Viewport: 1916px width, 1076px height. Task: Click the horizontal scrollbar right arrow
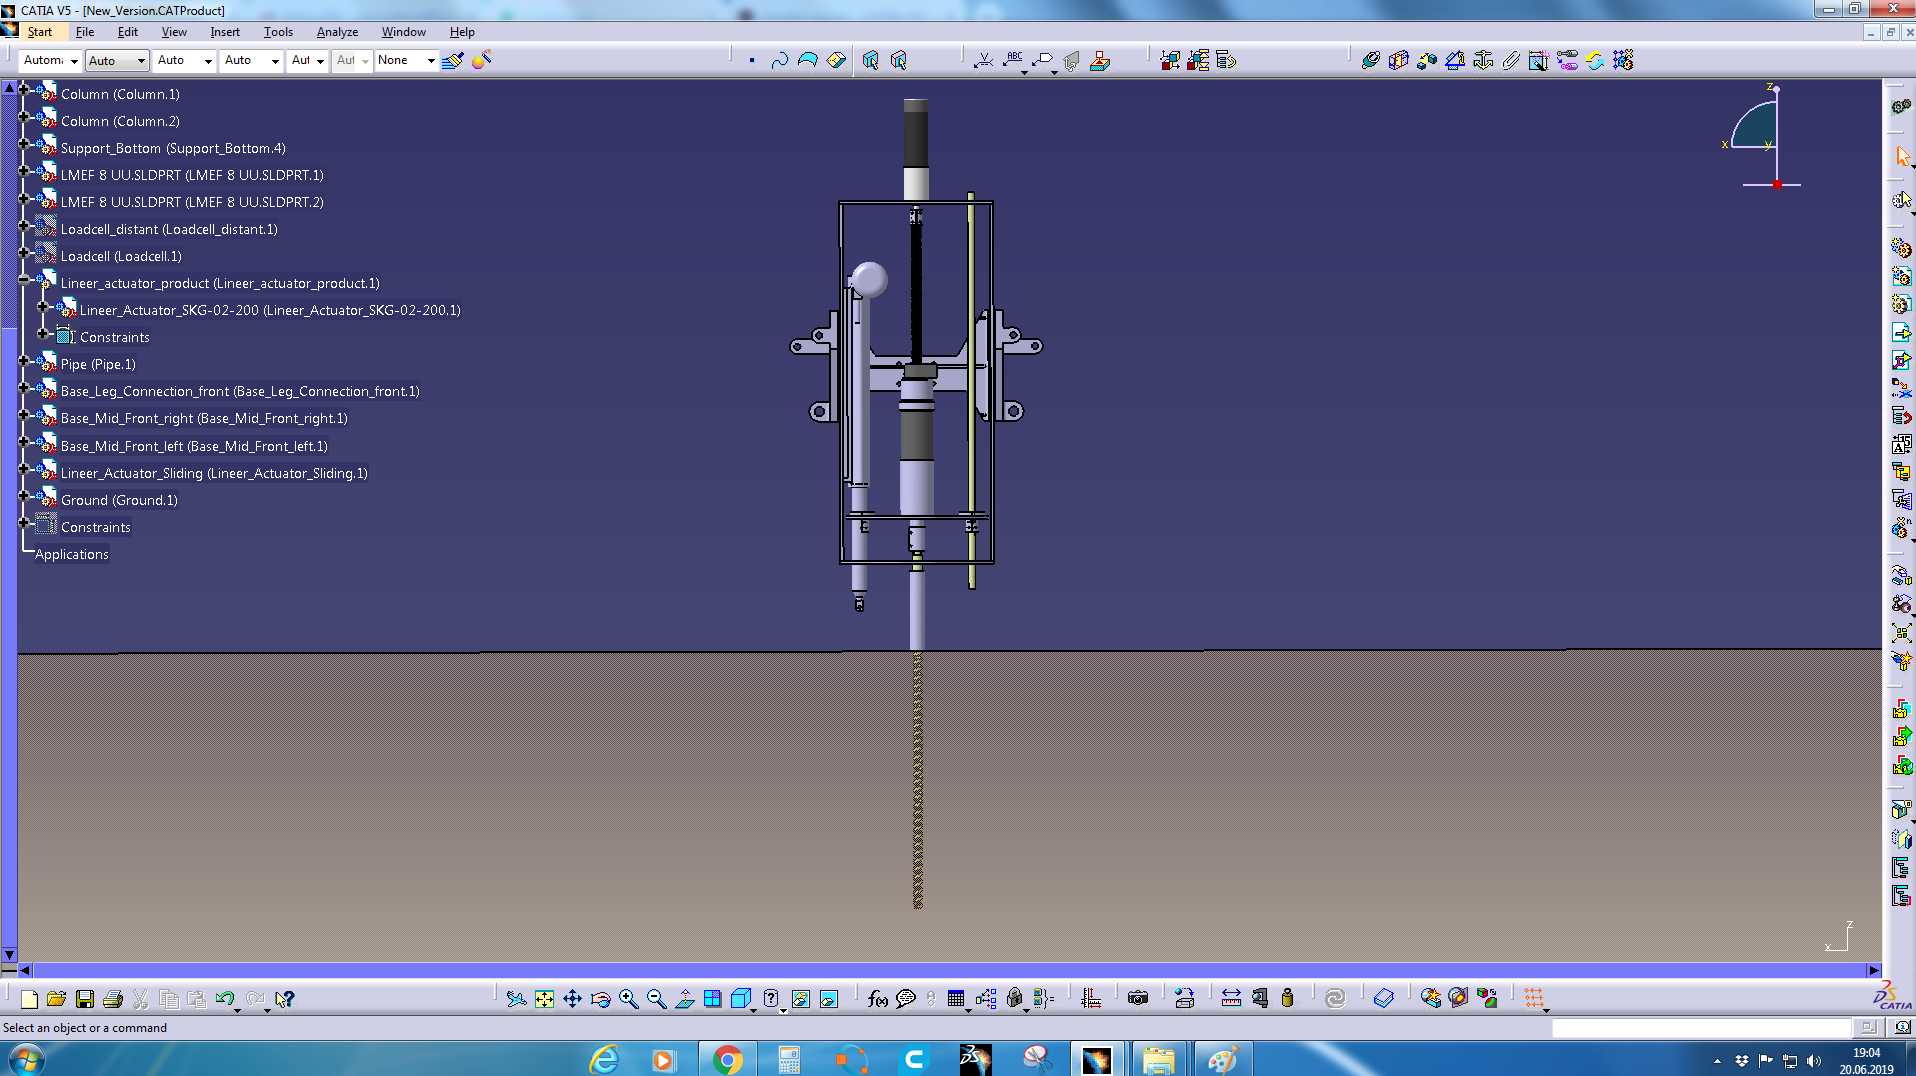(x=1873, y=970)
